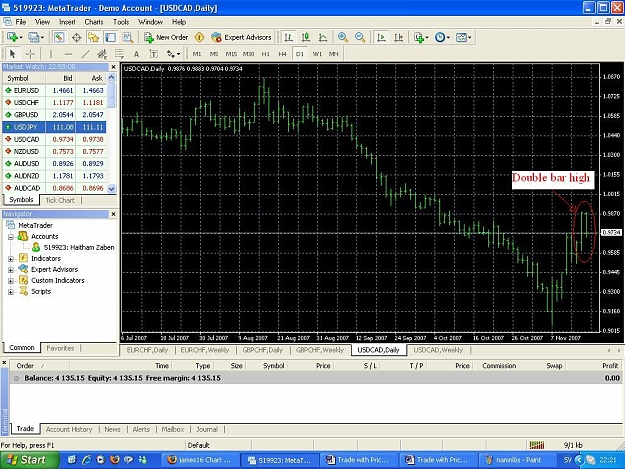The width and height of the screenshot is (625, 469).
Task: Select the Text Label tool
Action: click(153, 54)
